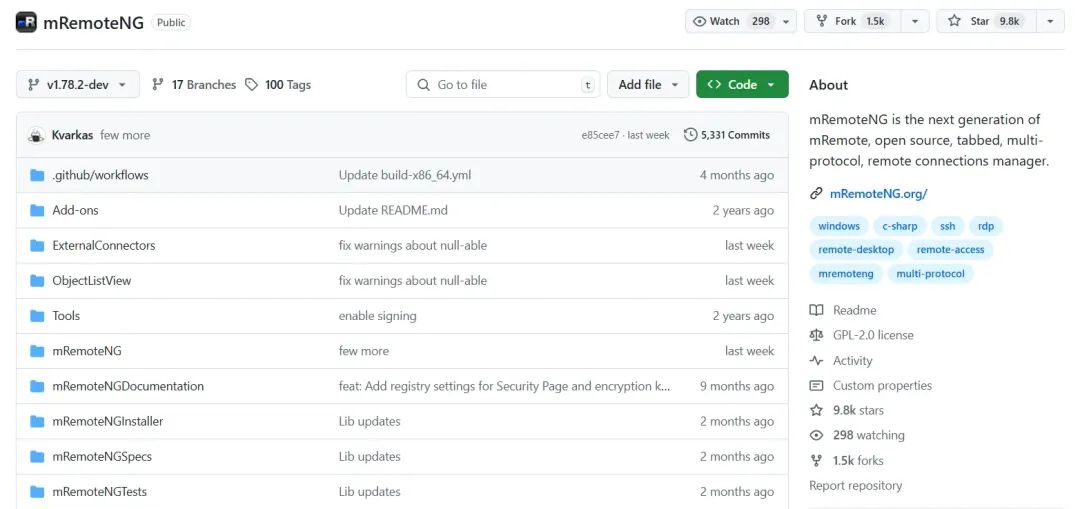
Task: Toggle Watch for this repository
Action: 731,21
